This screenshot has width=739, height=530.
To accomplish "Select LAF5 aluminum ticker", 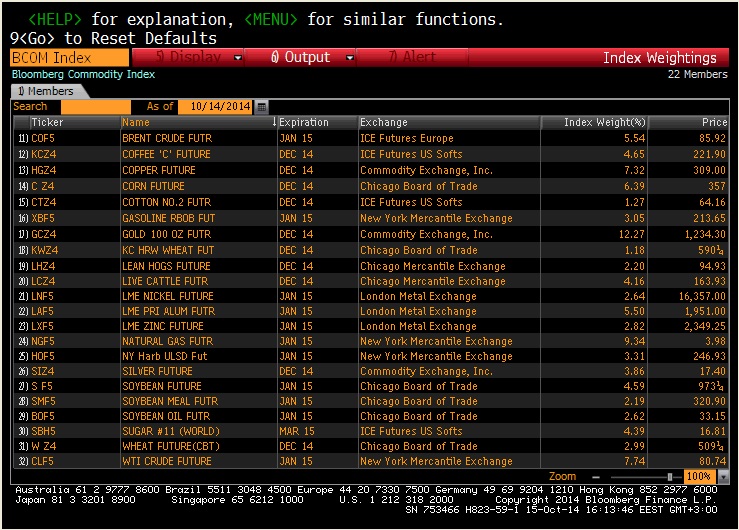I will point(42,312).
